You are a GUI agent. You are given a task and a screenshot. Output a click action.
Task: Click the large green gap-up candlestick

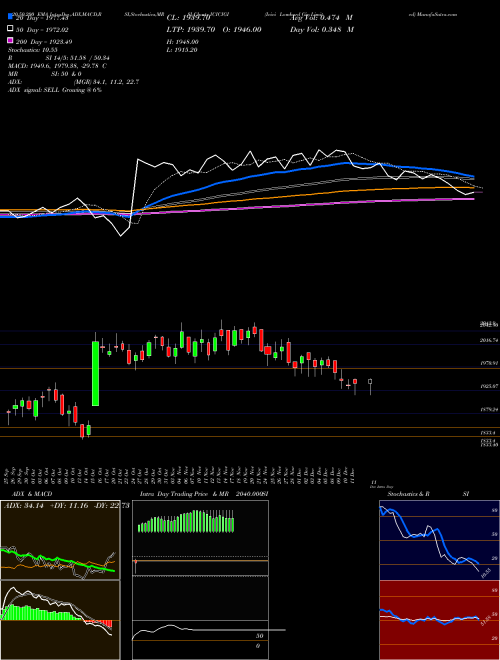(x=96, y=373)
